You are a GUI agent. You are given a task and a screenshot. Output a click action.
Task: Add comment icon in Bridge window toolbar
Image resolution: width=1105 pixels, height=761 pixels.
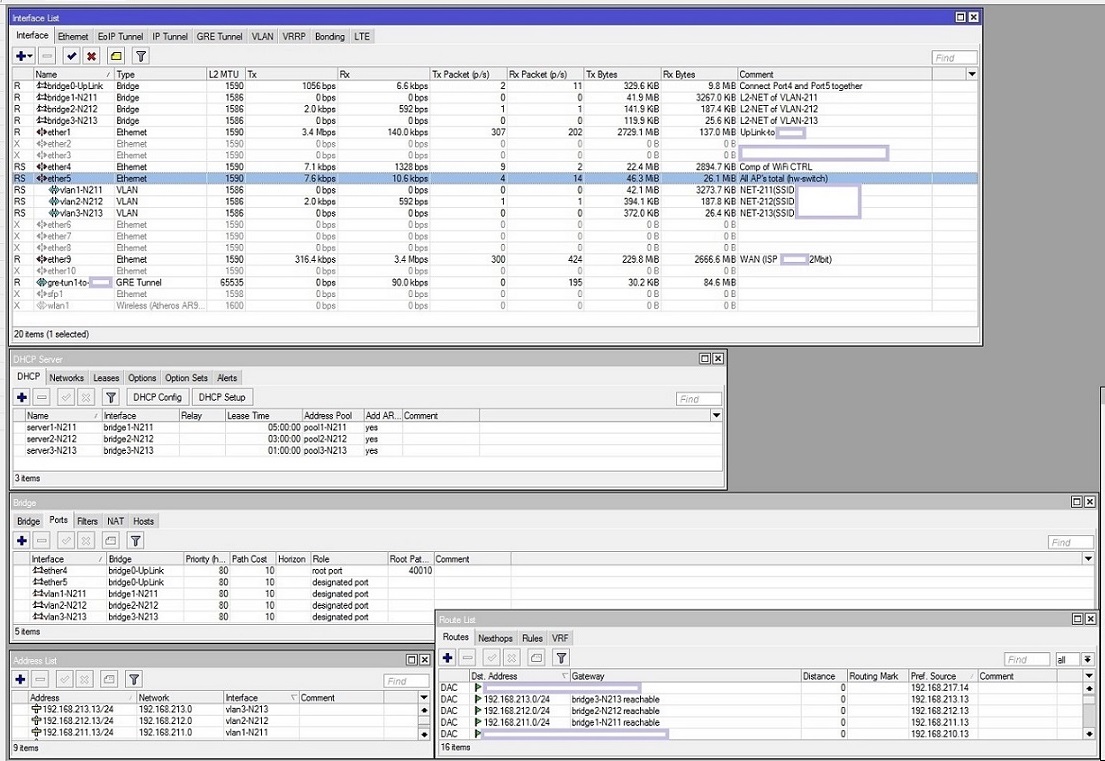point(111,540)
